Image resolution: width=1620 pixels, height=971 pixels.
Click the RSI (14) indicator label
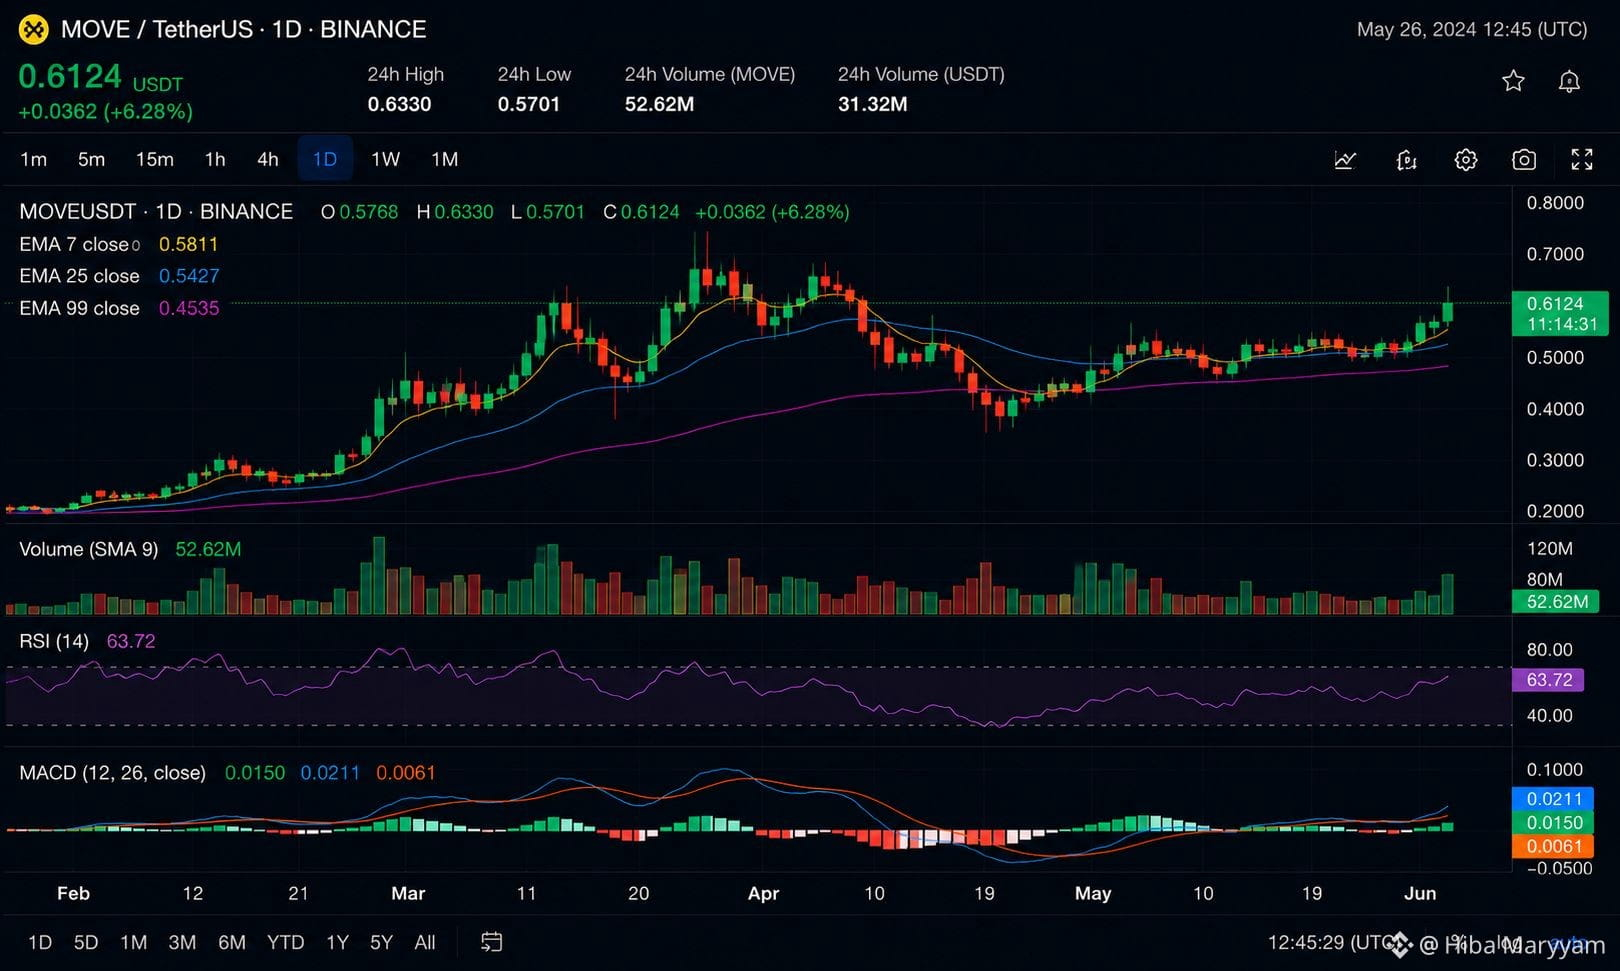click(x=54, y=641)
